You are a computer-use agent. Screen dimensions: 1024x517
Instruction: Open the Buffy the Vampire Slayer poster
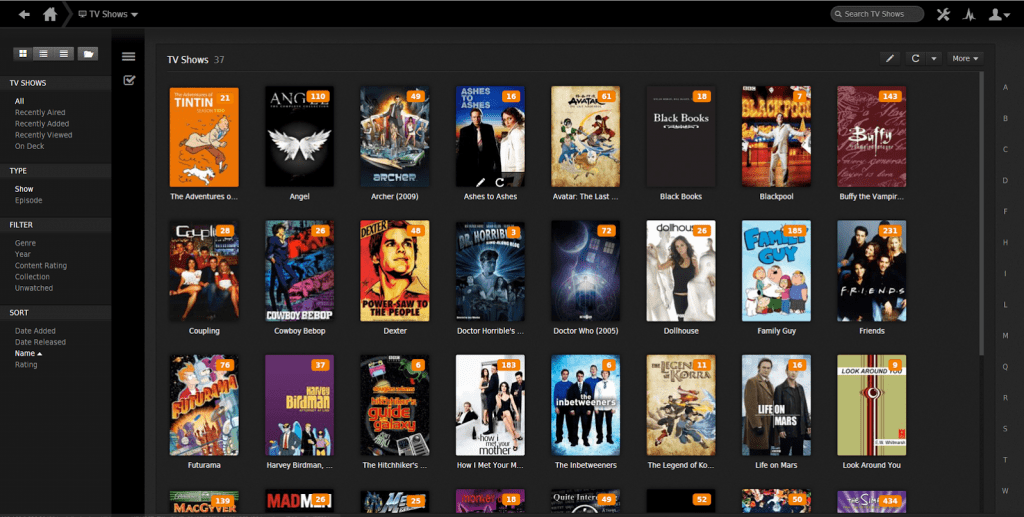[871, 137]
